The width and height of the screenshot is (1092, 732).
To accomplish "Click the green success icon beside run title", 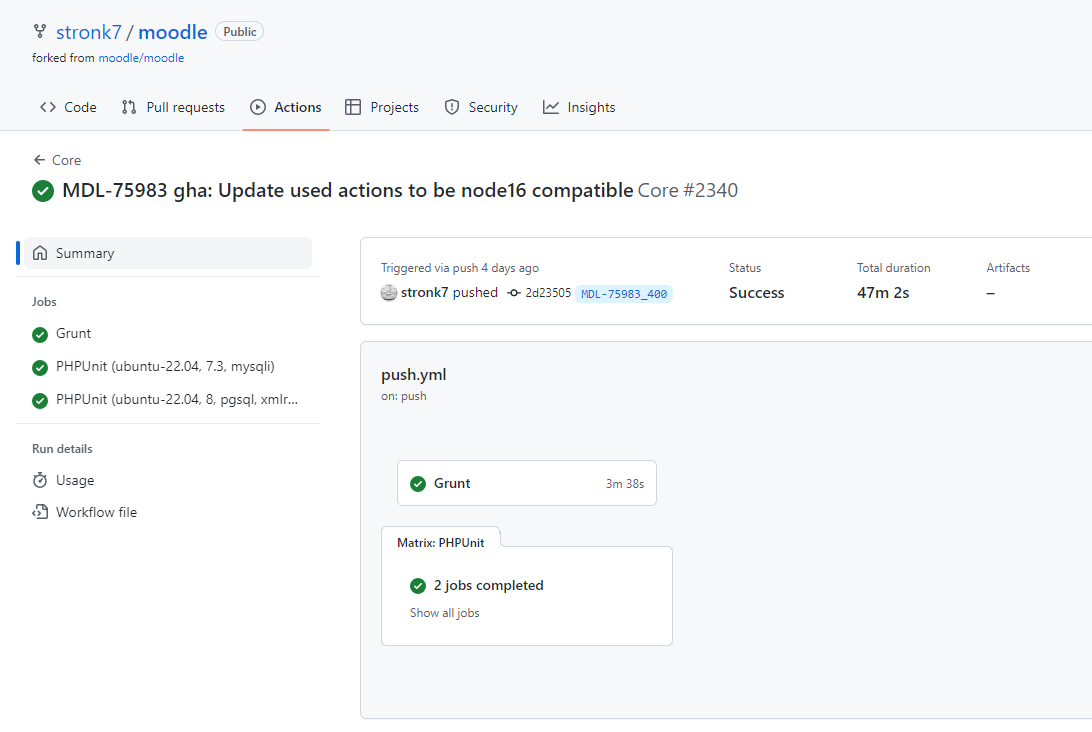I will coord(43,191).
